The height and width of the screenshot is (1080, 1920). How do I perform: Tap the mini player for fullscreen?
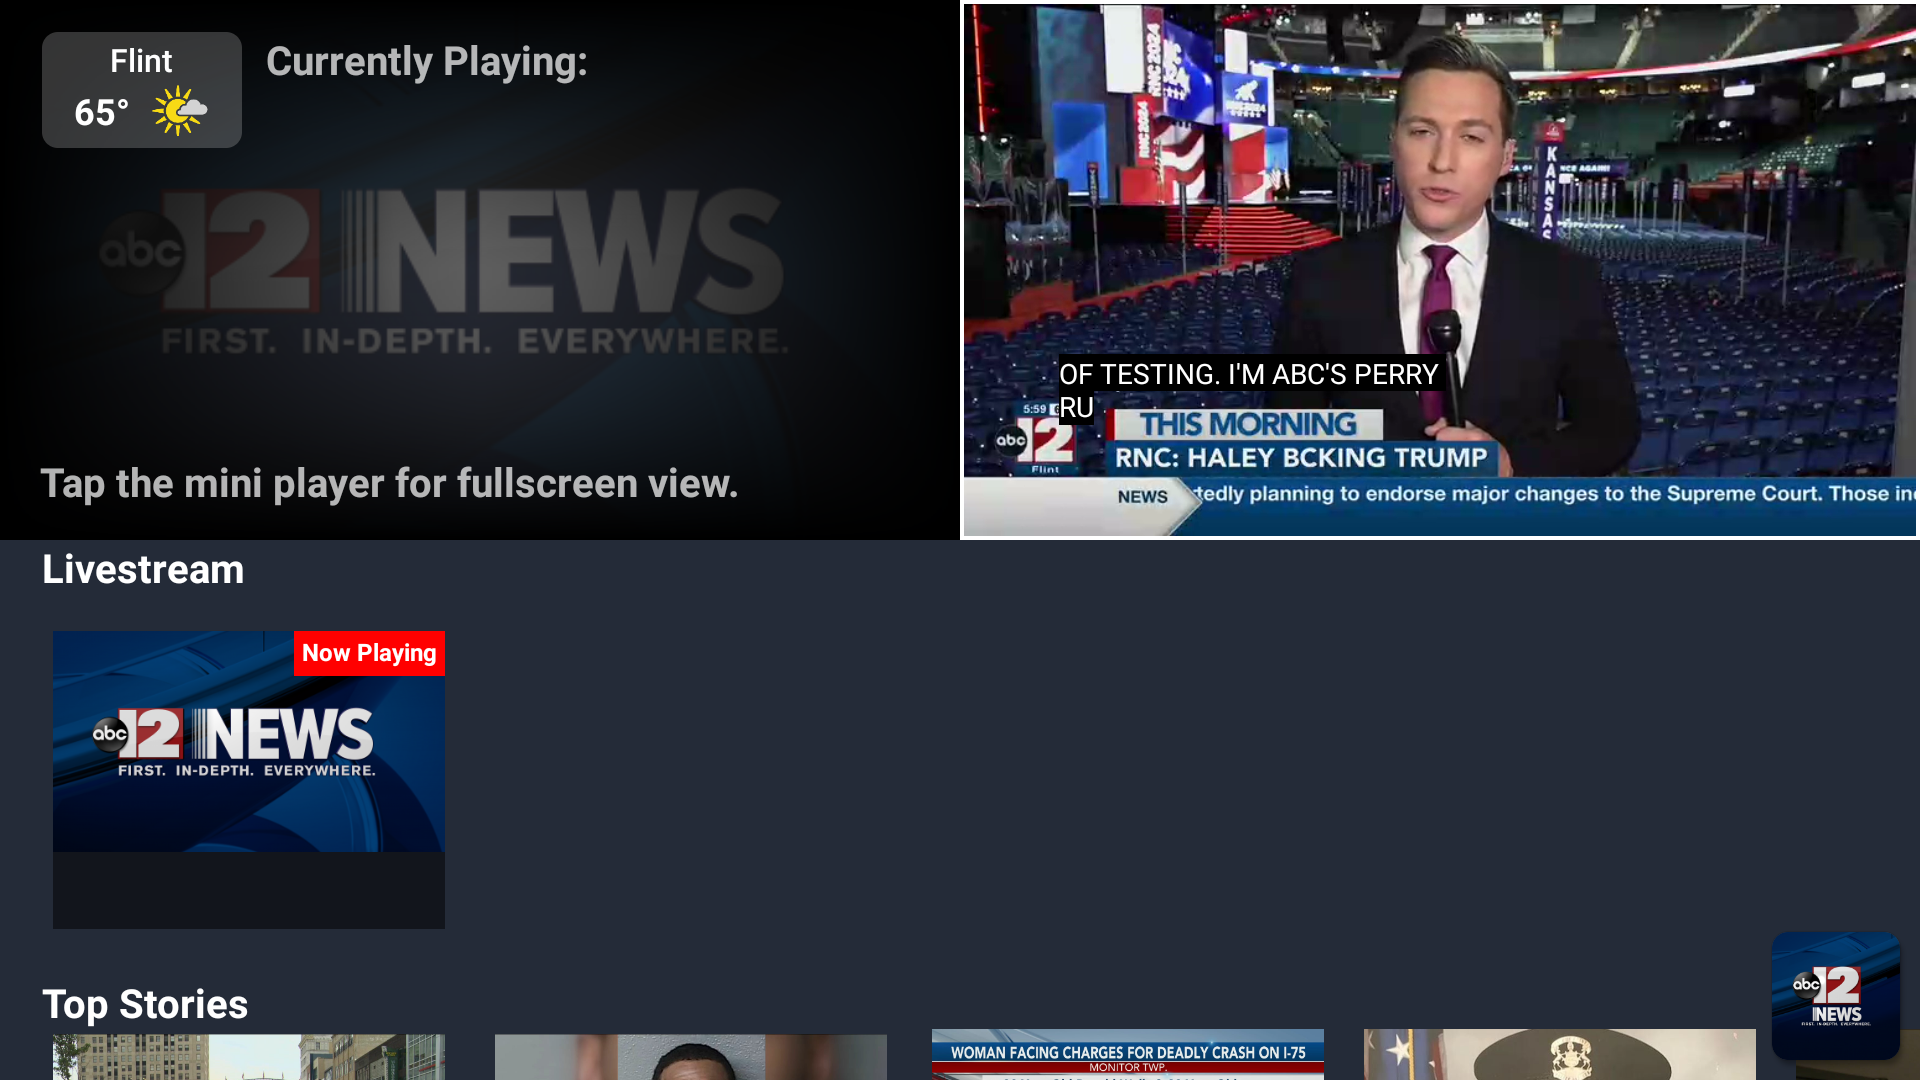(x=1440, y=270)
